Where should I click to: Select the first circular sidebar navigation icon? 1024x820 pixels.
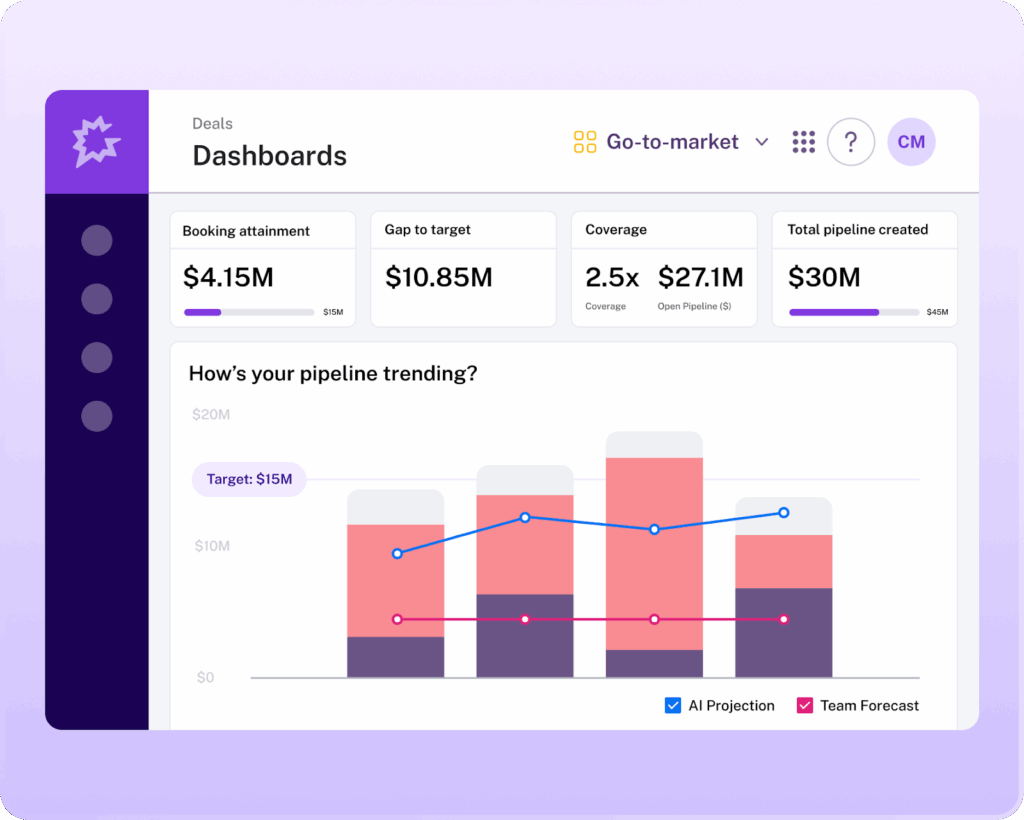point(96,240)
